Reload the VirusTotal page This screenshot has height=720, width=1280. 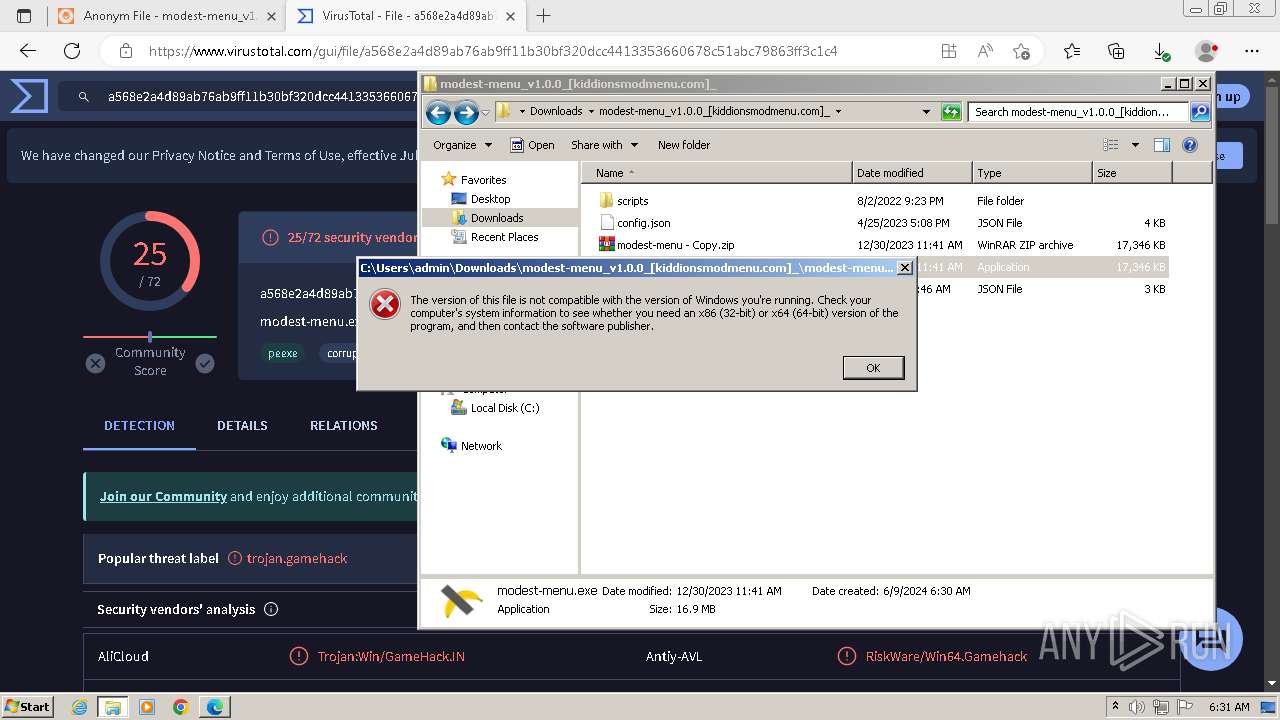72,51
